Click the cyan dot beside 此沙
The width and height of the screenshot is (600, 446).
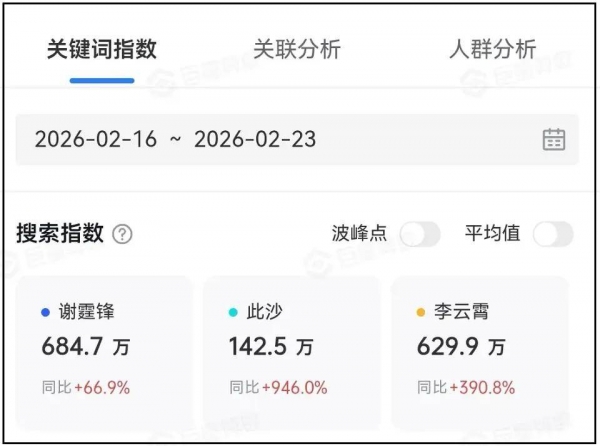tap(233, 312)
